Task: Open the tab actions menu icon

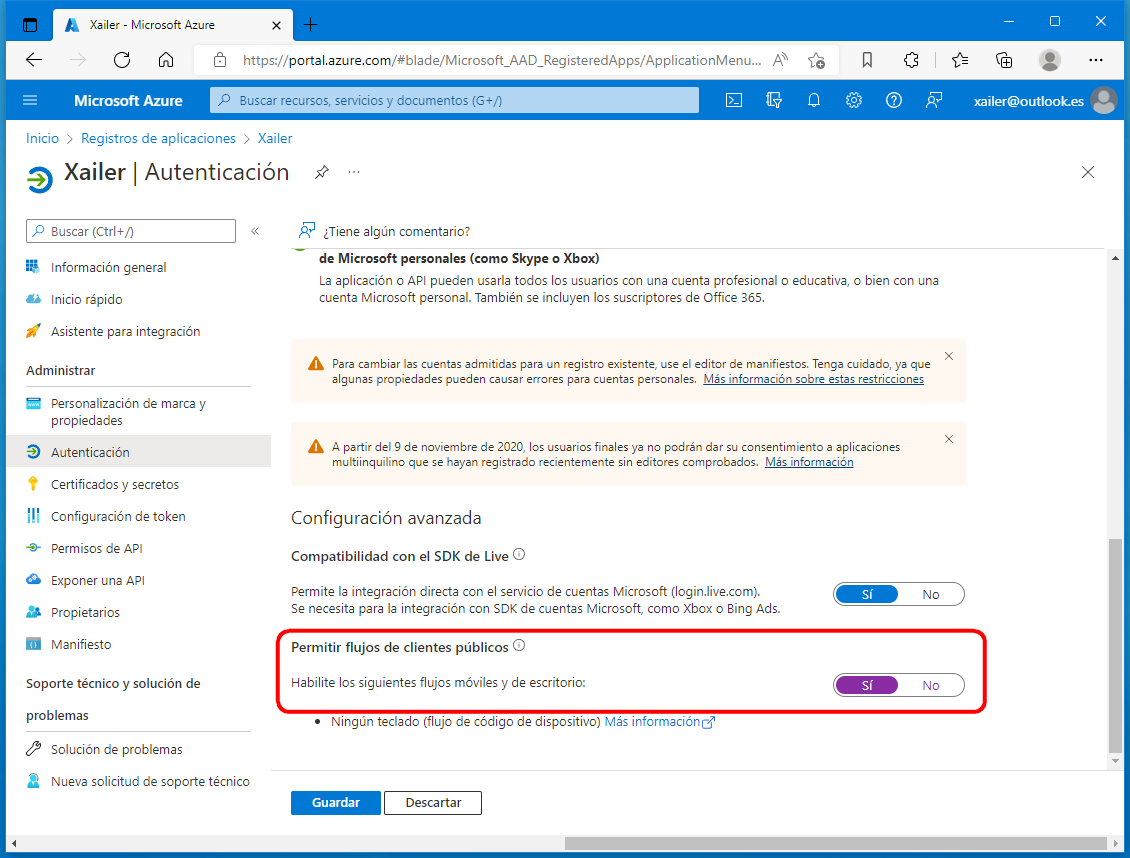Action: pyautogui.click(x=30, y=24)
